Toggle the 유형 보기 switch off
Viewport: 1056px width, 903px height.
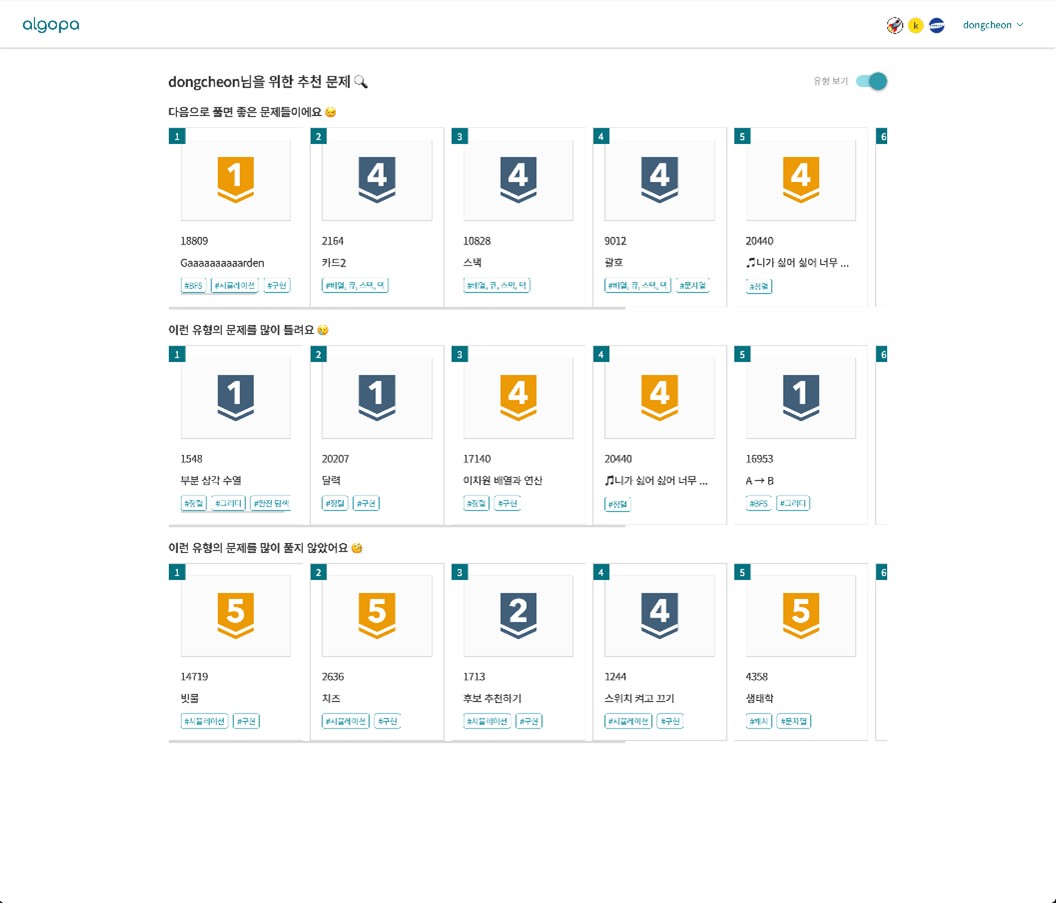click(872, 81)
